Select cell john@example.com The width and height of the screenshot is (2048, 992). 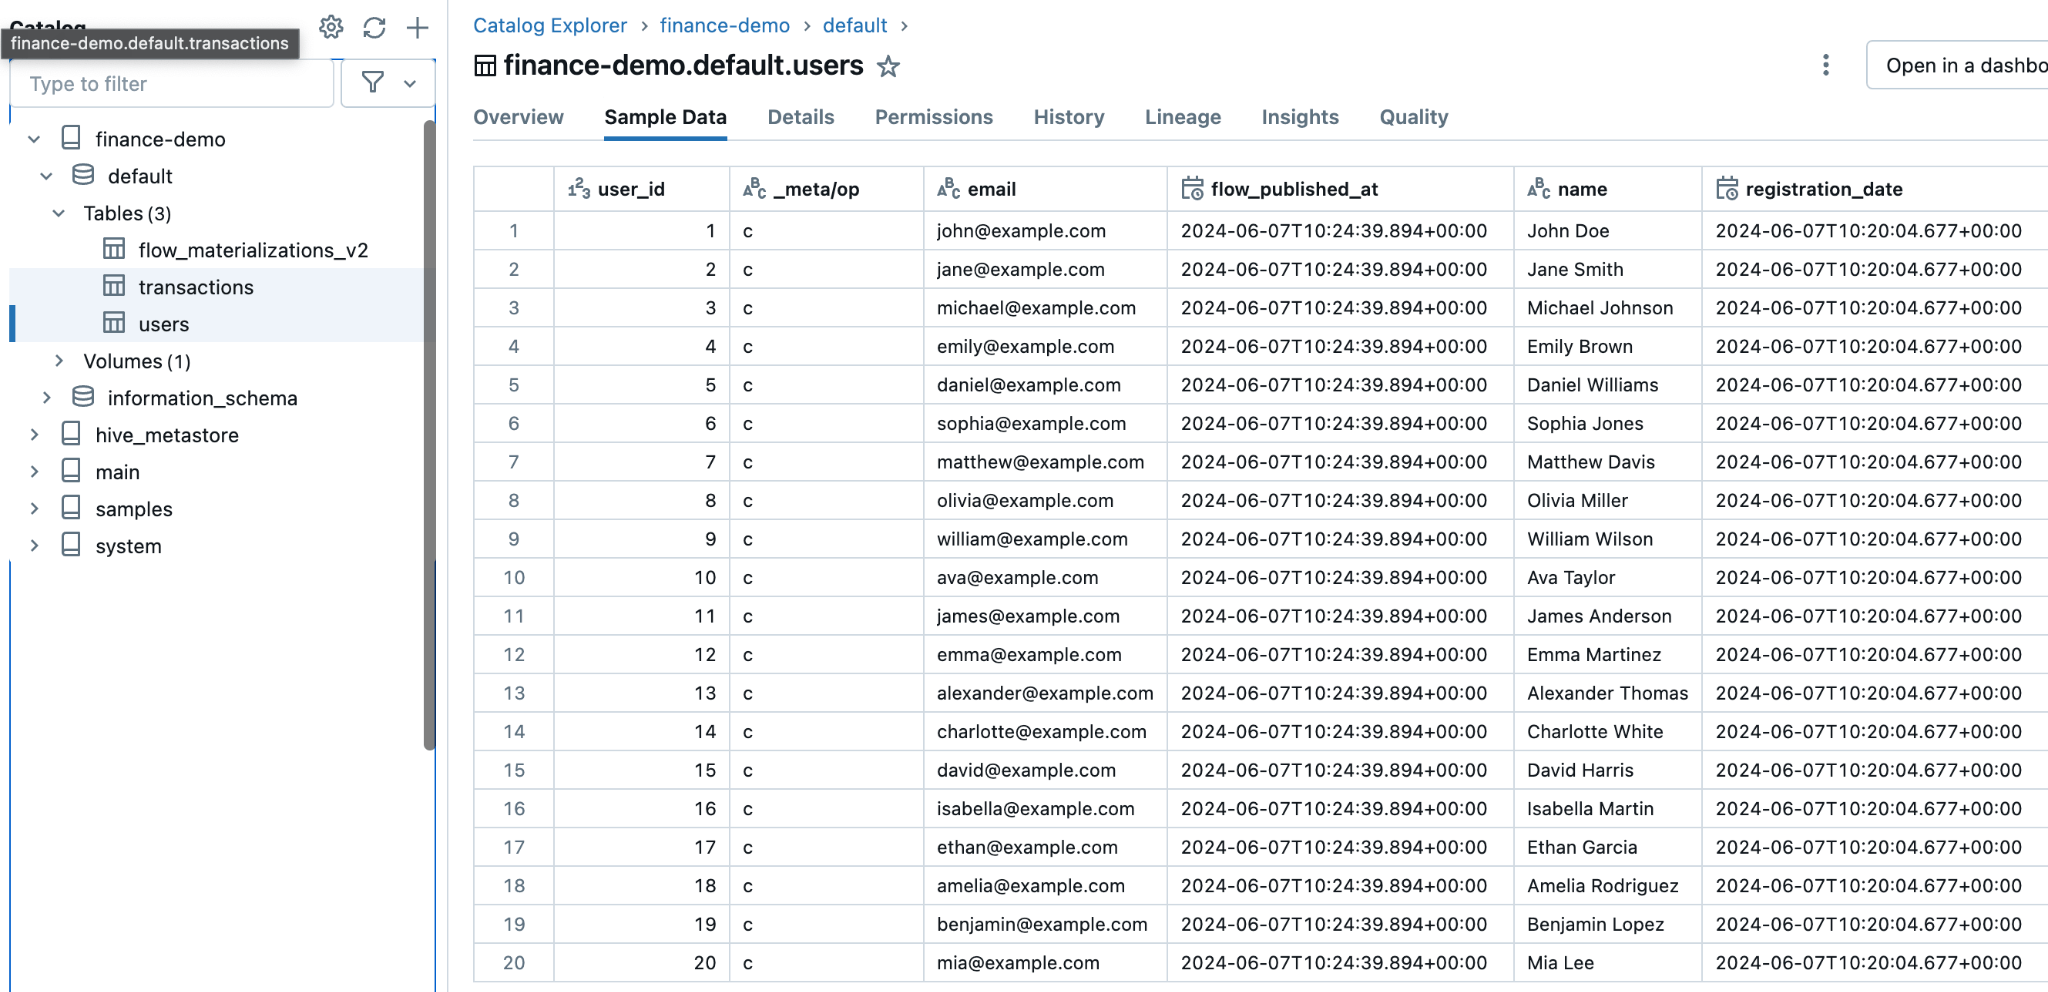1045,231
